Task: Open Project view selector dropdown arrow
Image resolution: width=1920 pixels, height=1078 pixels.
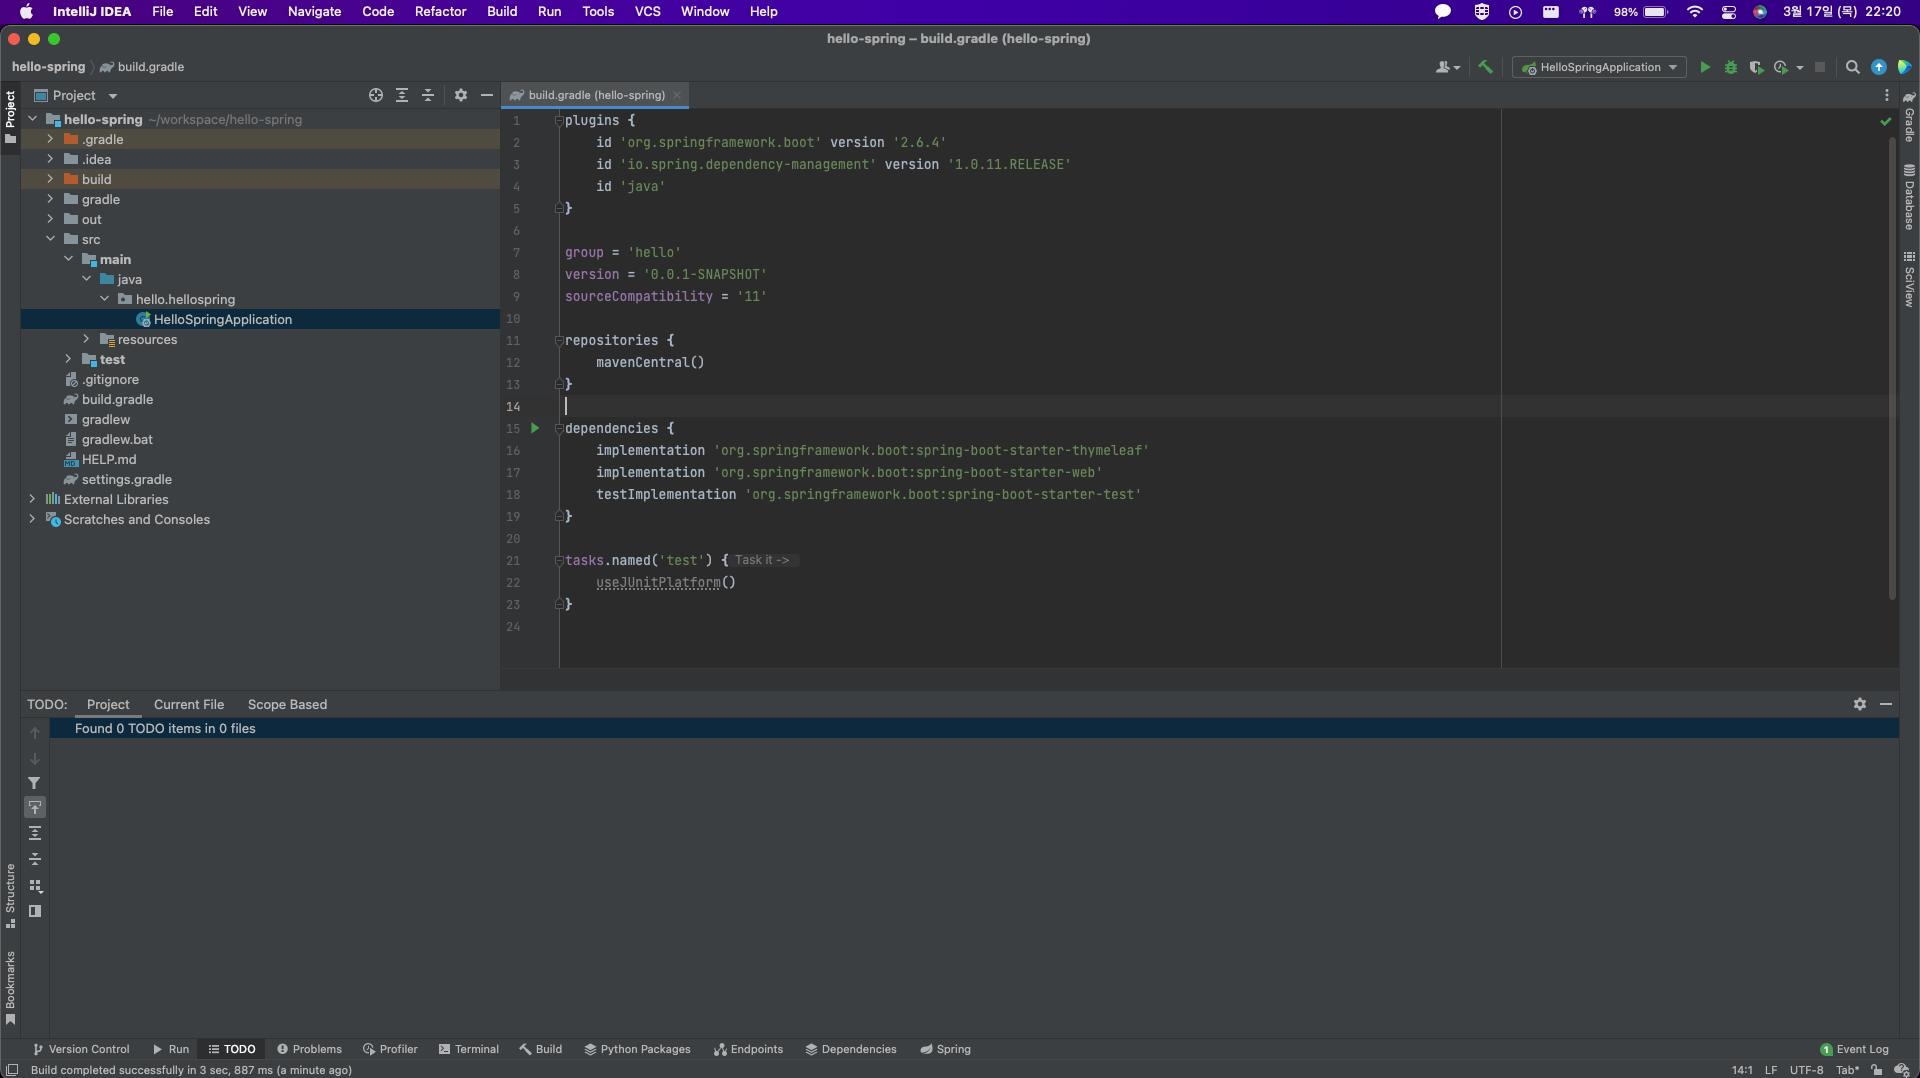Action: click(x=113, y=96)
